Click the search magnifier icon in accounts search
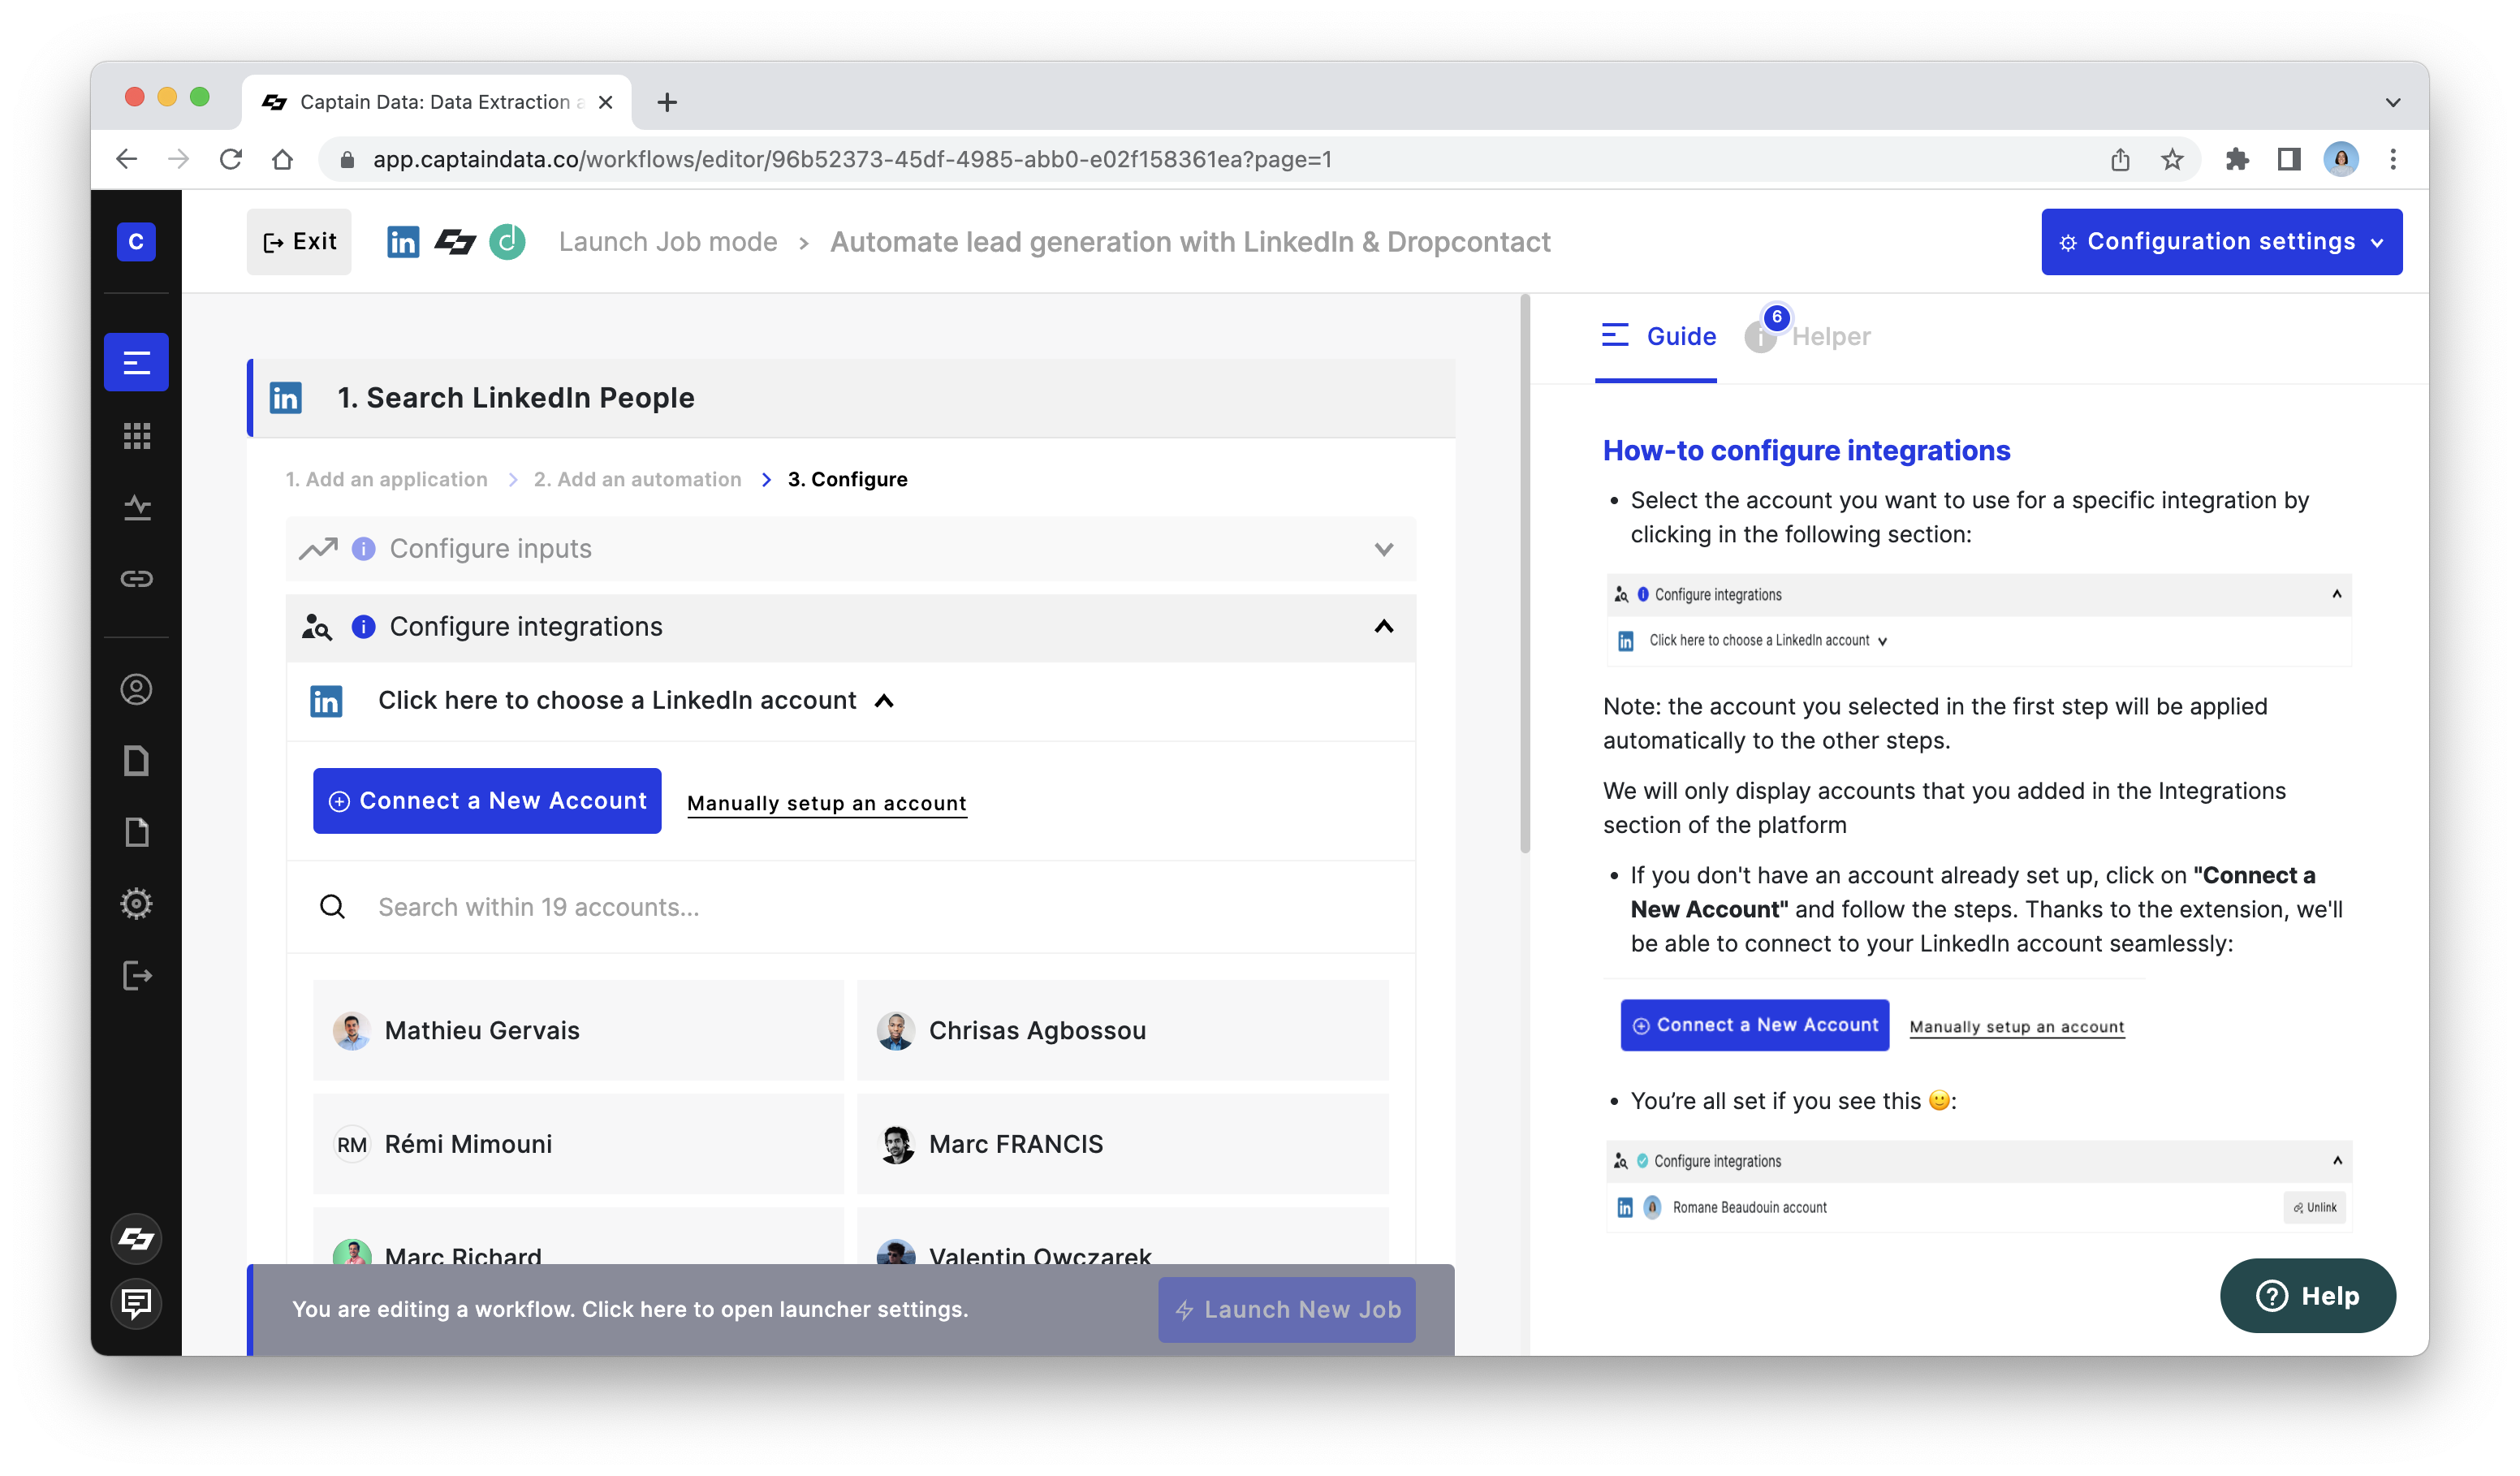2520x1476 pixels. click(x=332, y=907)
